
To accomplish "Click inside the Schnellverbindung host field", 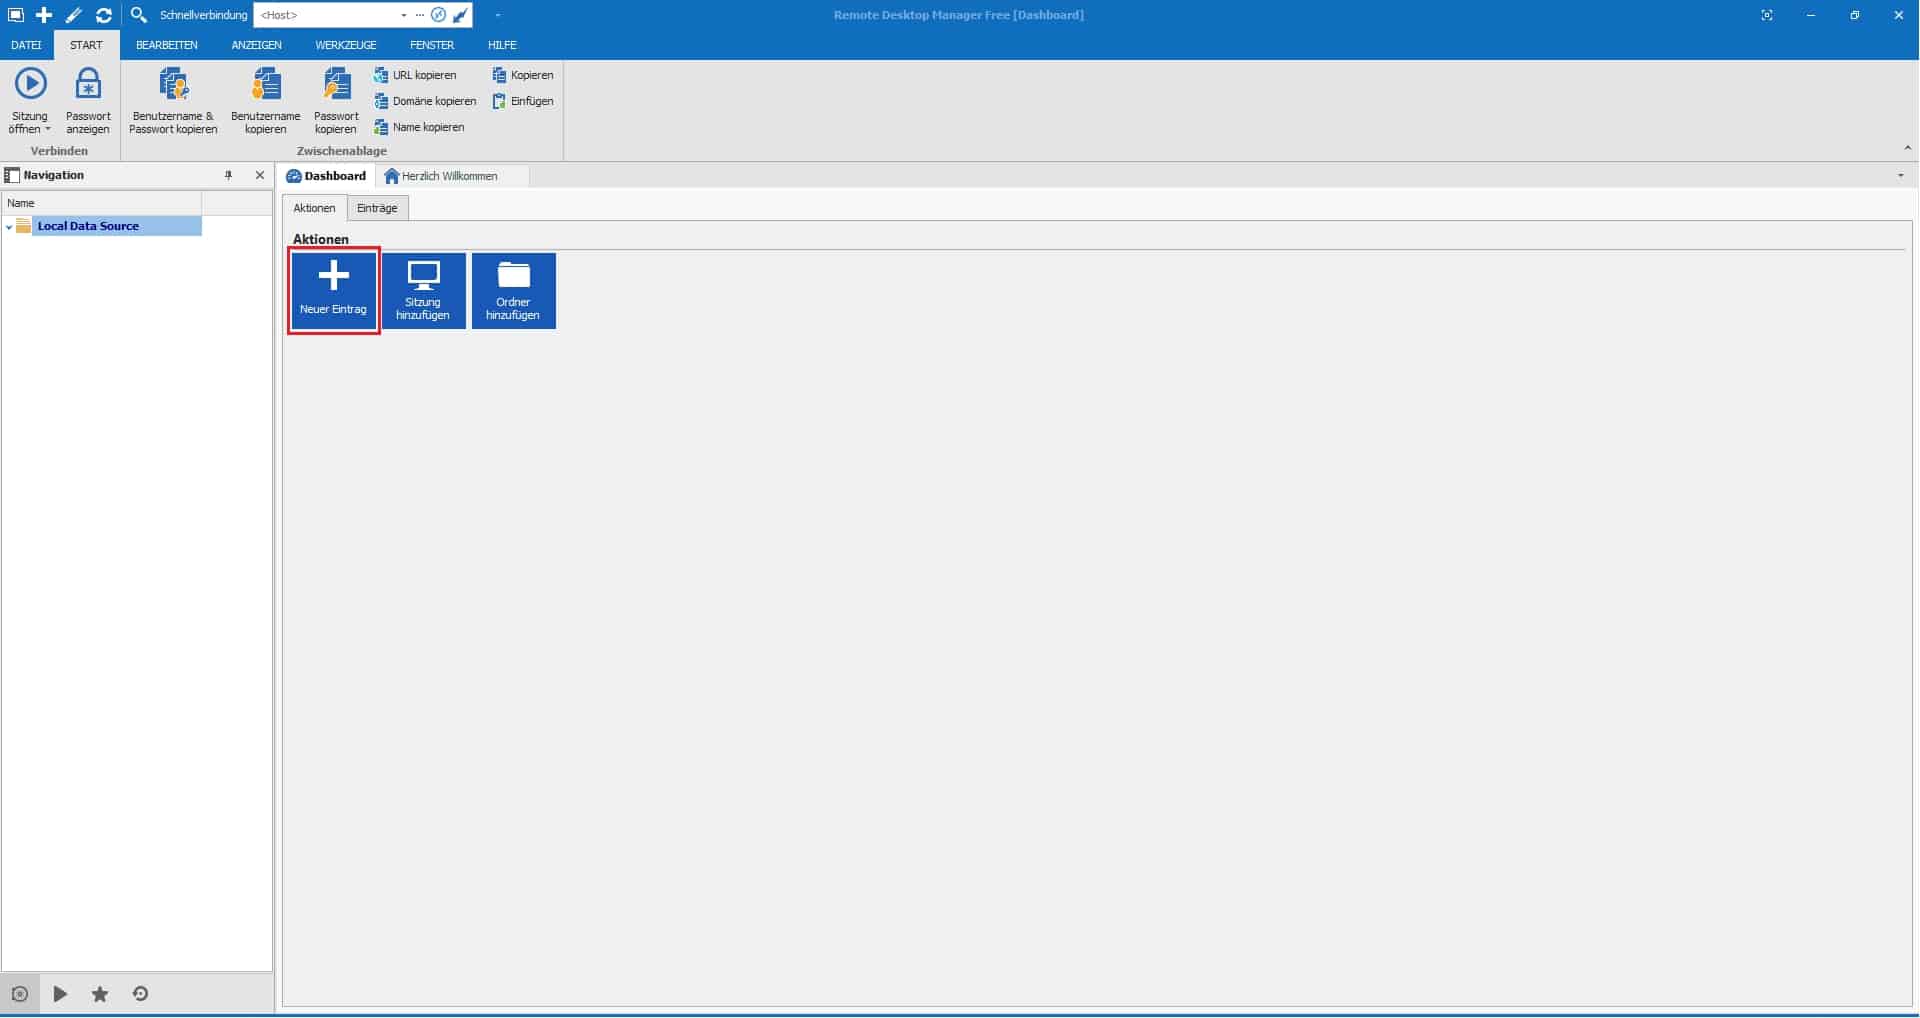I will (x=320, y=15).
